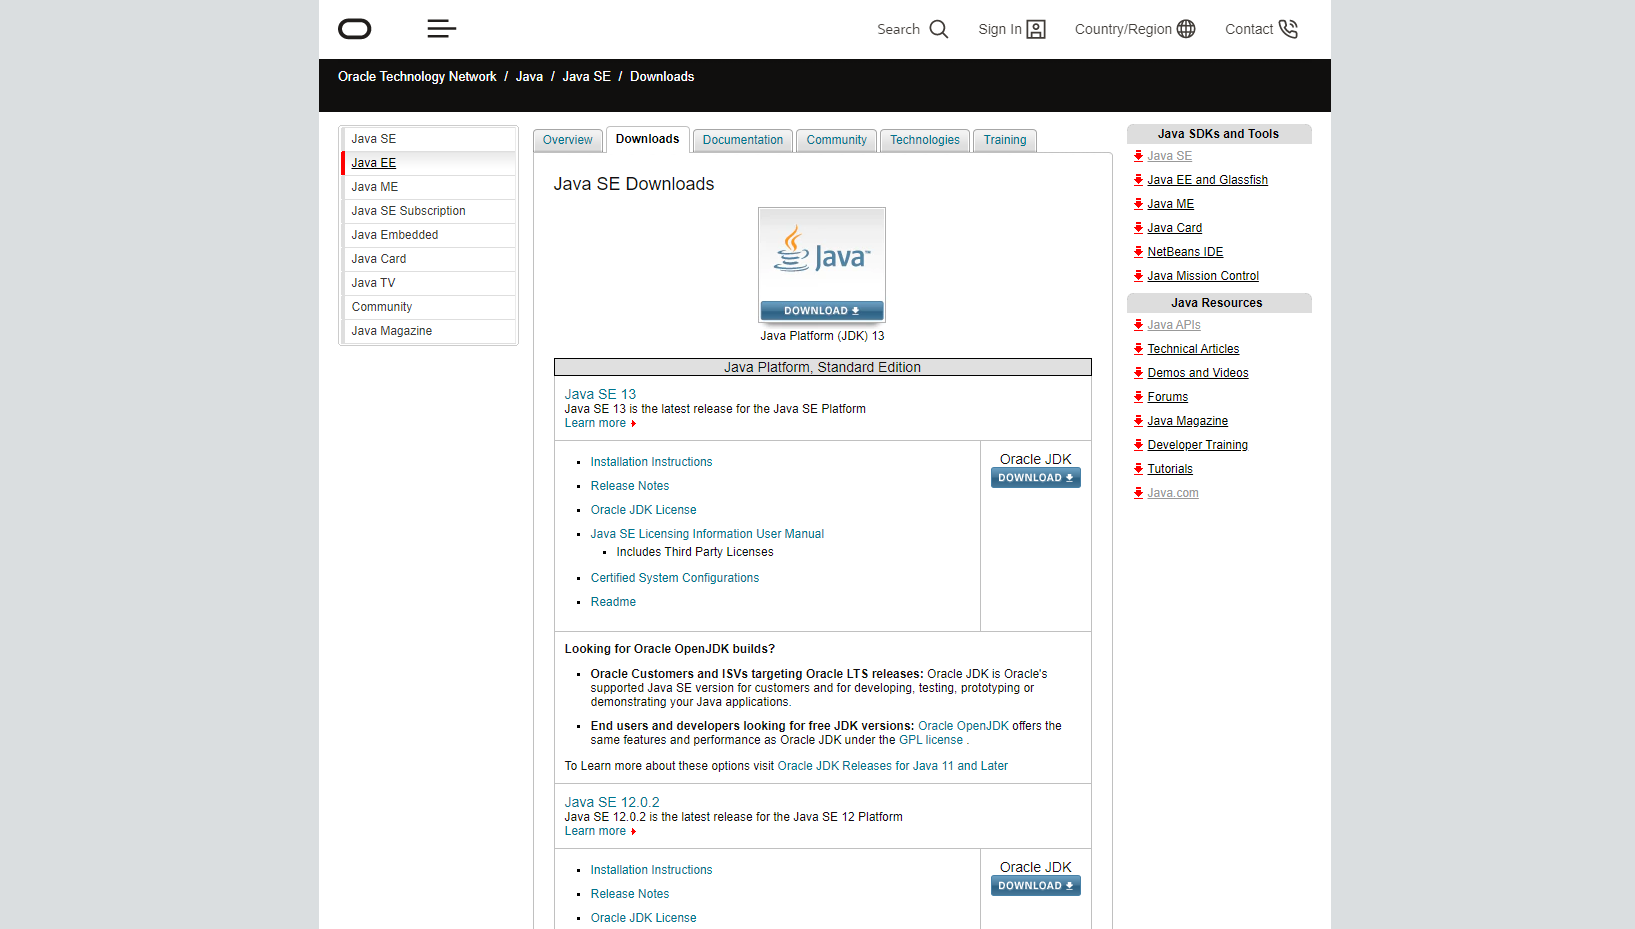Open the hamburger menu icon
The width and height of the screenshot is (1635, 929).
[x=441, y=29]
